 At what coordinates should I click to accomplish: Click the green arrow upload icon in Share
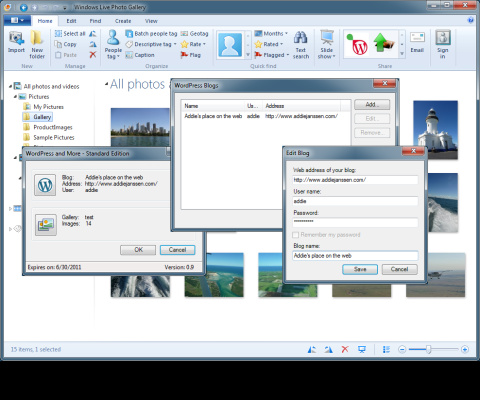pos(383,43)
